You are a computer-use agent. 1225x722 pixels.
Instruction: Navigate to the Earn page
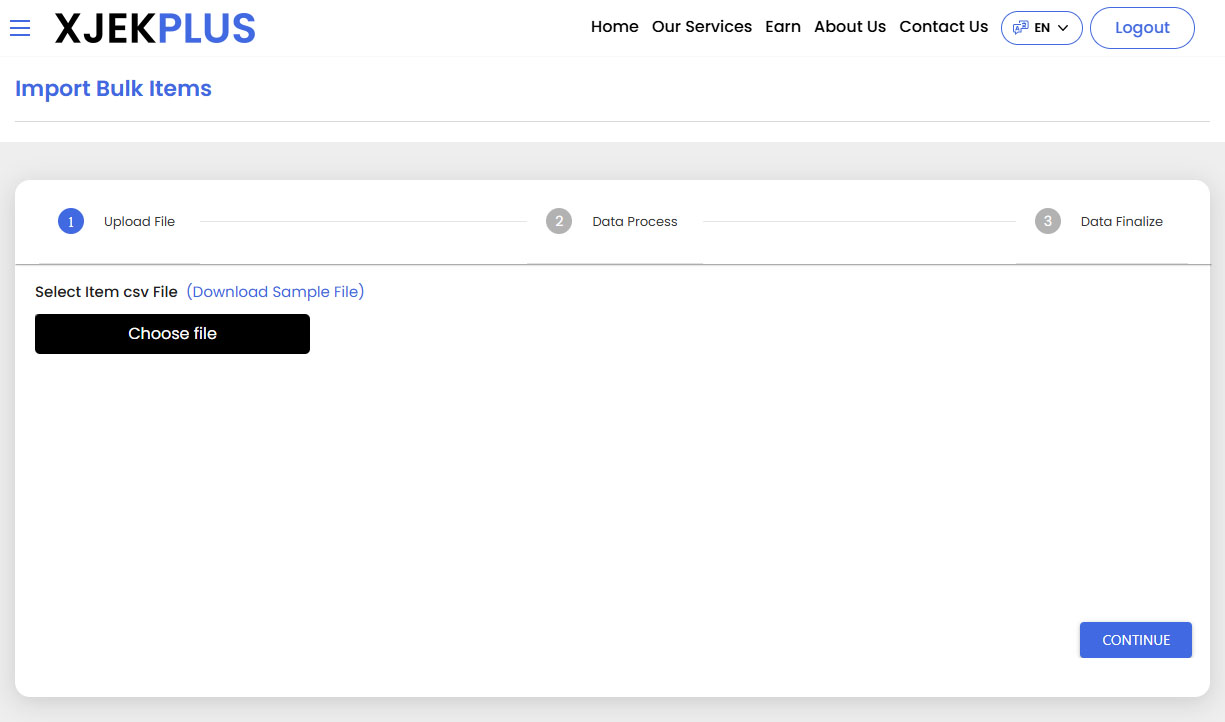pos(782,27)
